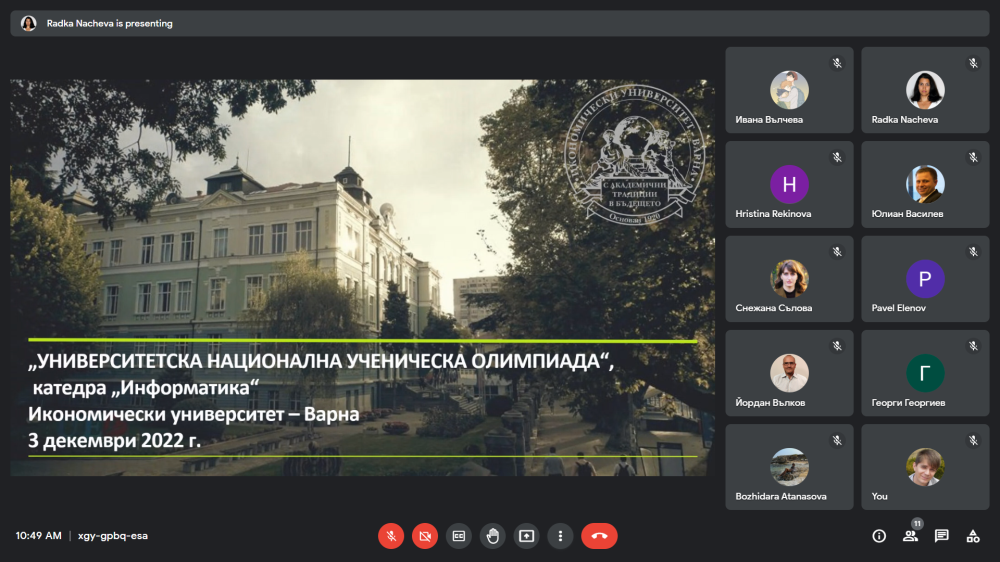Image resolution: width=1000 pixels, height=562 pixels.
Task: Click Bozhidara Atanasova participant avatar
Action: pyautogui.click(x=789, y=467)
